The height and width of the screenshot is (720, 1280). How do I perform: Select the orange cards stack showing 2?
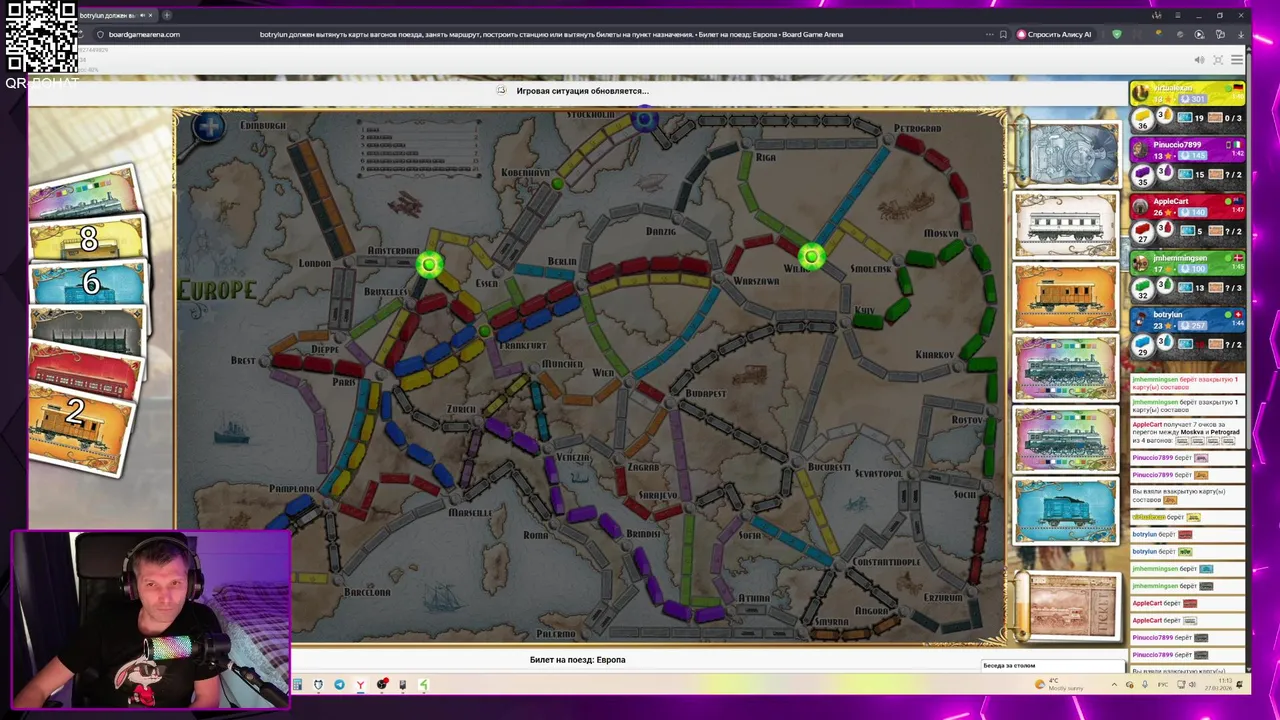coord(80,428)
